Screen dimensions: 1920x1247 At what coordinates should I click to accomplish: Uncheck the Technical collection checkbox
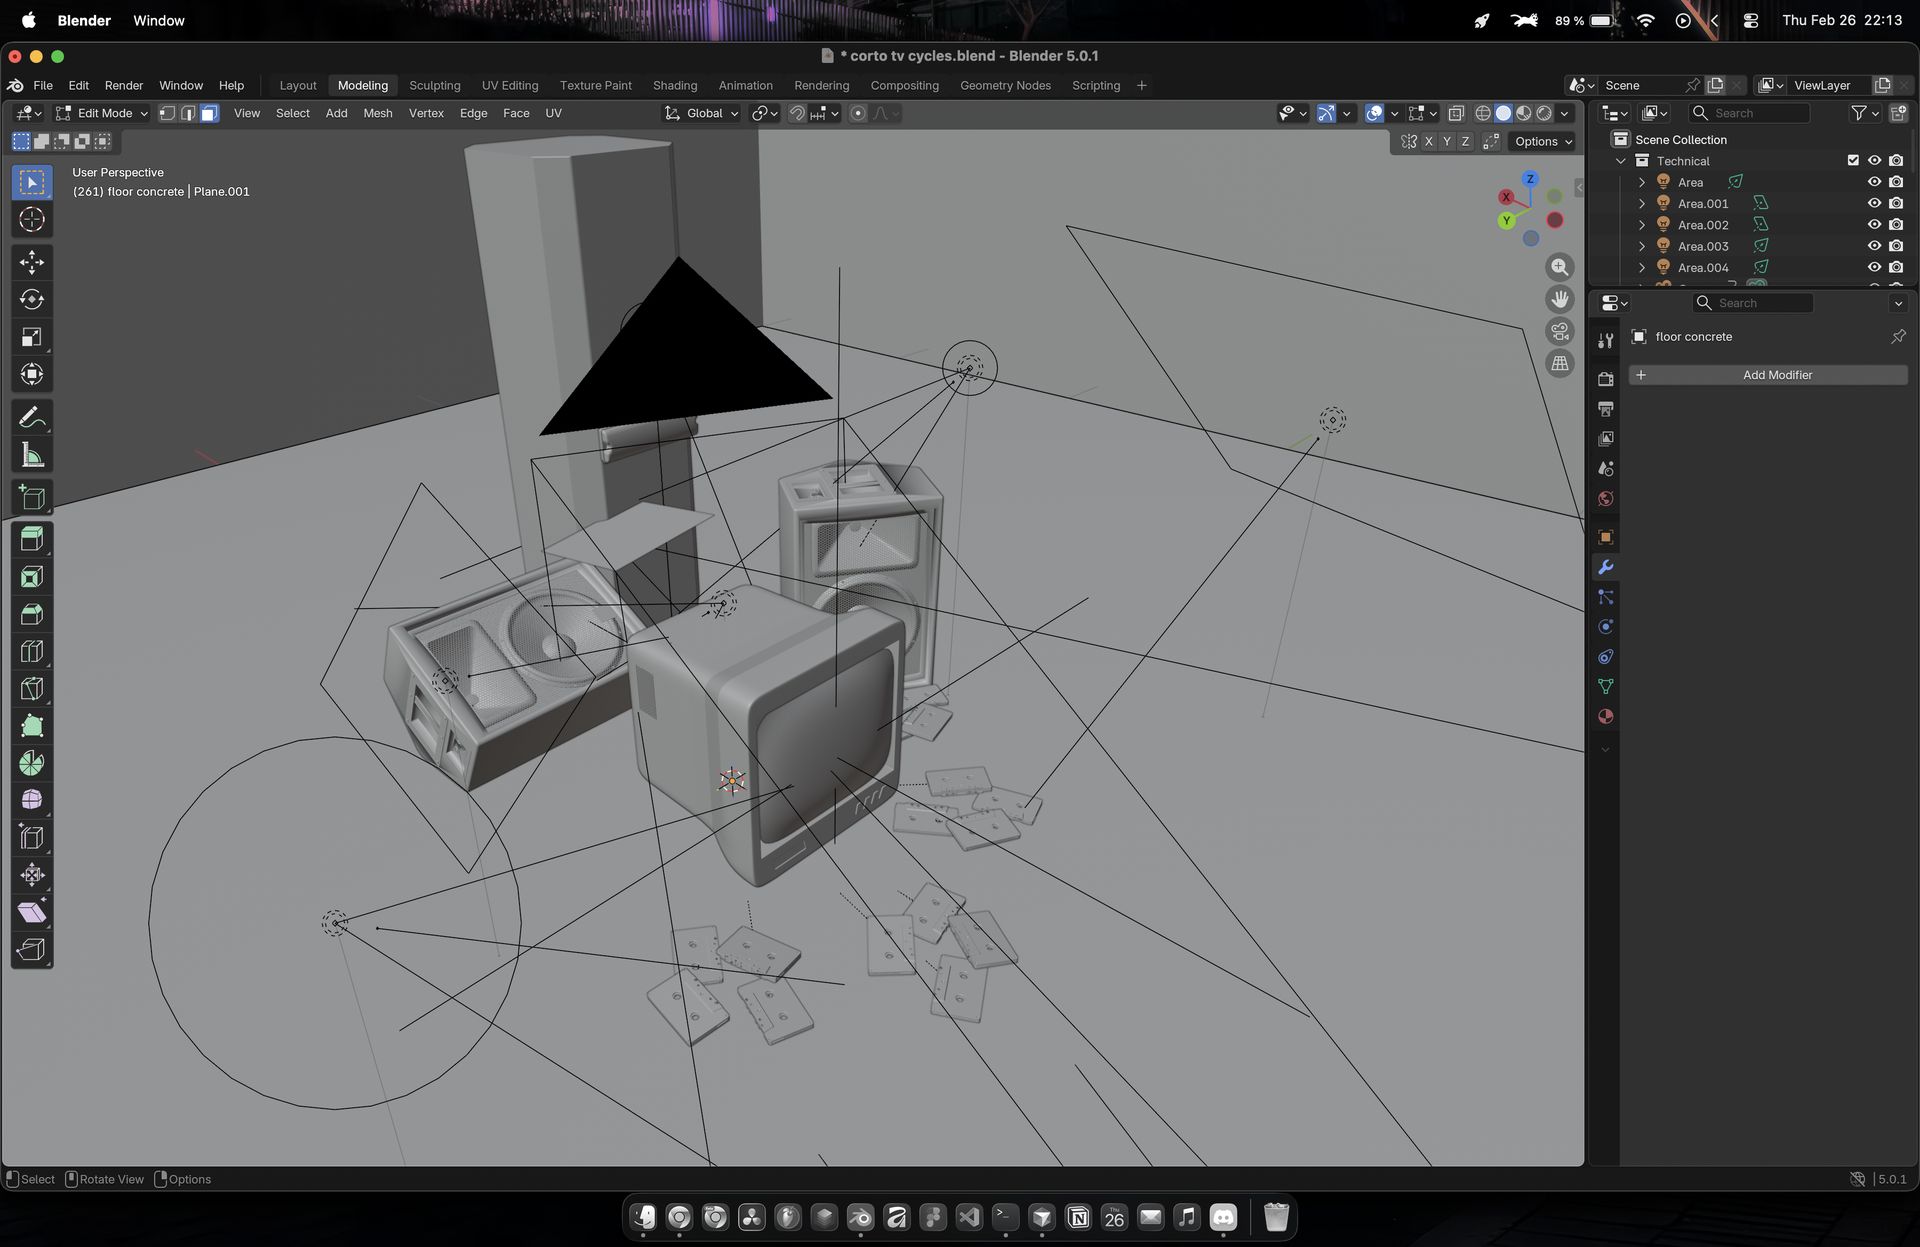[x=1853, y=161]
